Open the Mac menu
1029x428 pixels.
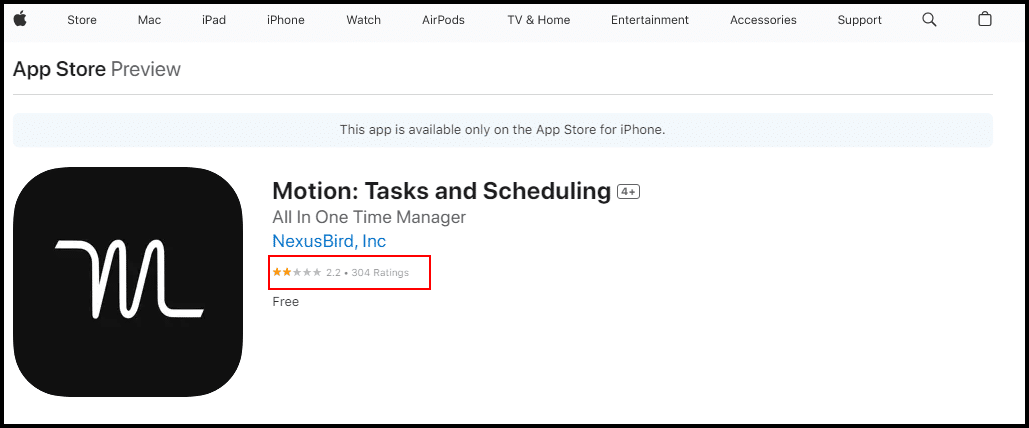click(x=150, y=20)
